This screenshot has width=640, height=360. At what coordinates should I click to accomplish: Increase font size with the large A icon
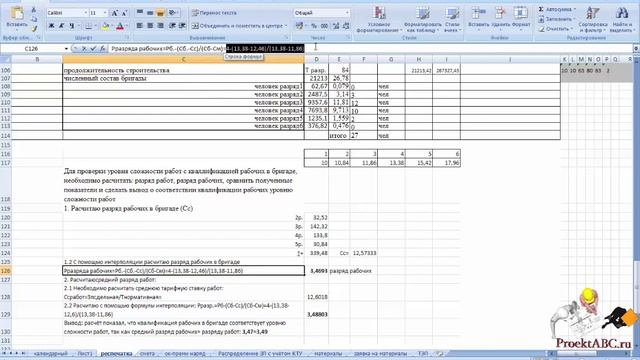coord(115,13)
